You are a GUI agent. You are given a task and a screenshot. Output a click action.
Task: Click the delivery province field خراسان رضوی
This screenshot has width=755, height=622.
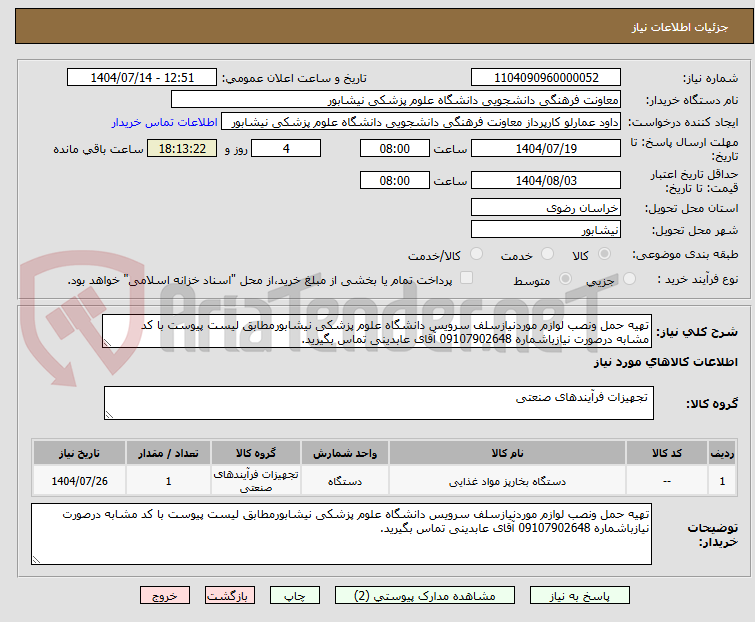546,207
